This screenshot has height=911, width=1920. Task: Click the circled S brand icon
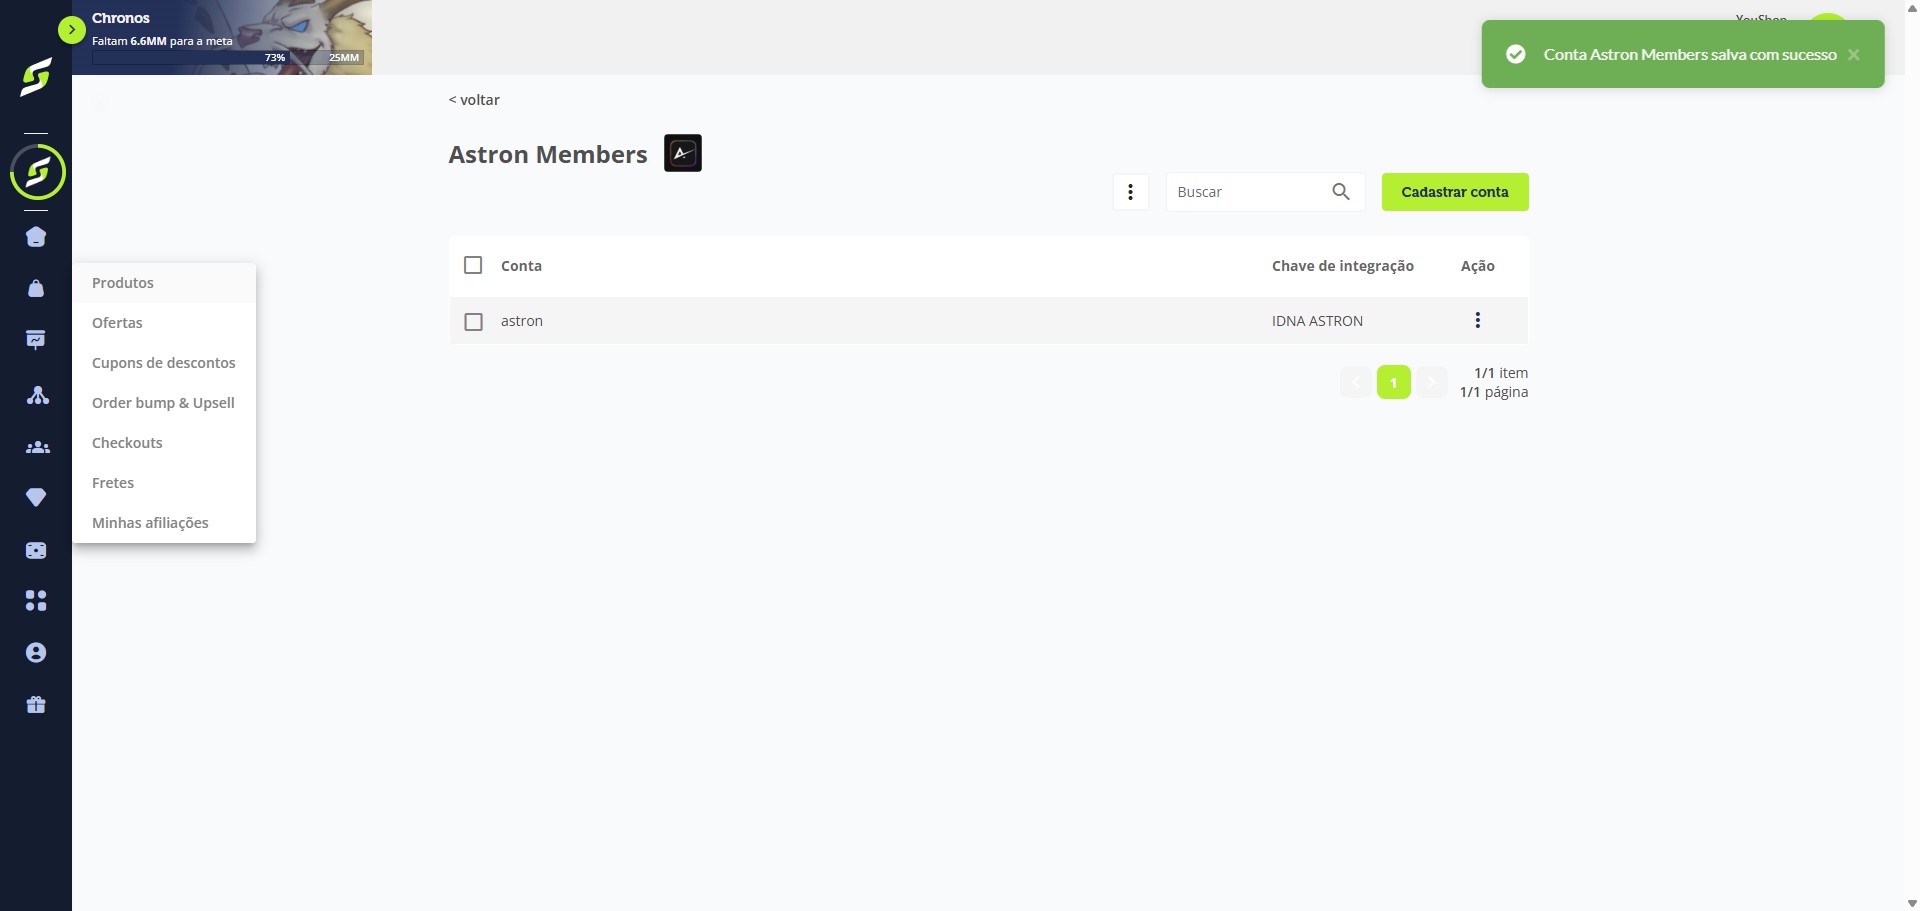pos(37,172)
